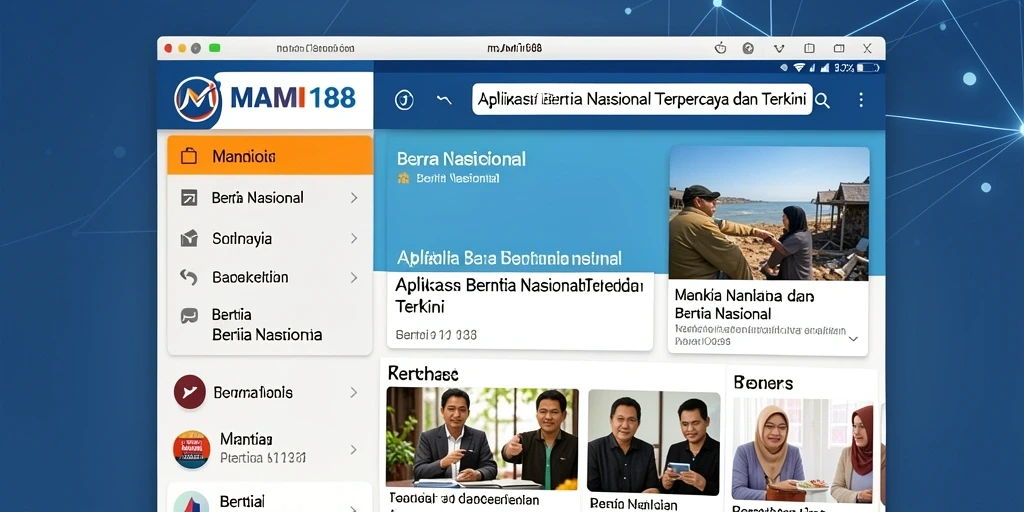Open the Sotinayia sidebar item
This screenshot has height=512, width=1024.
[x=270, y=238]
